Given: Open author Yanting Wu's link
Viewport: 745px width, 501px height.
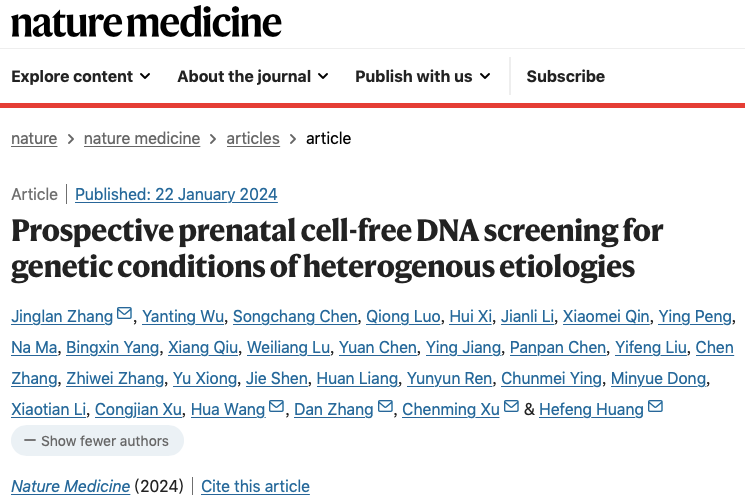Looking at the screenshot, I should (183, 317).
